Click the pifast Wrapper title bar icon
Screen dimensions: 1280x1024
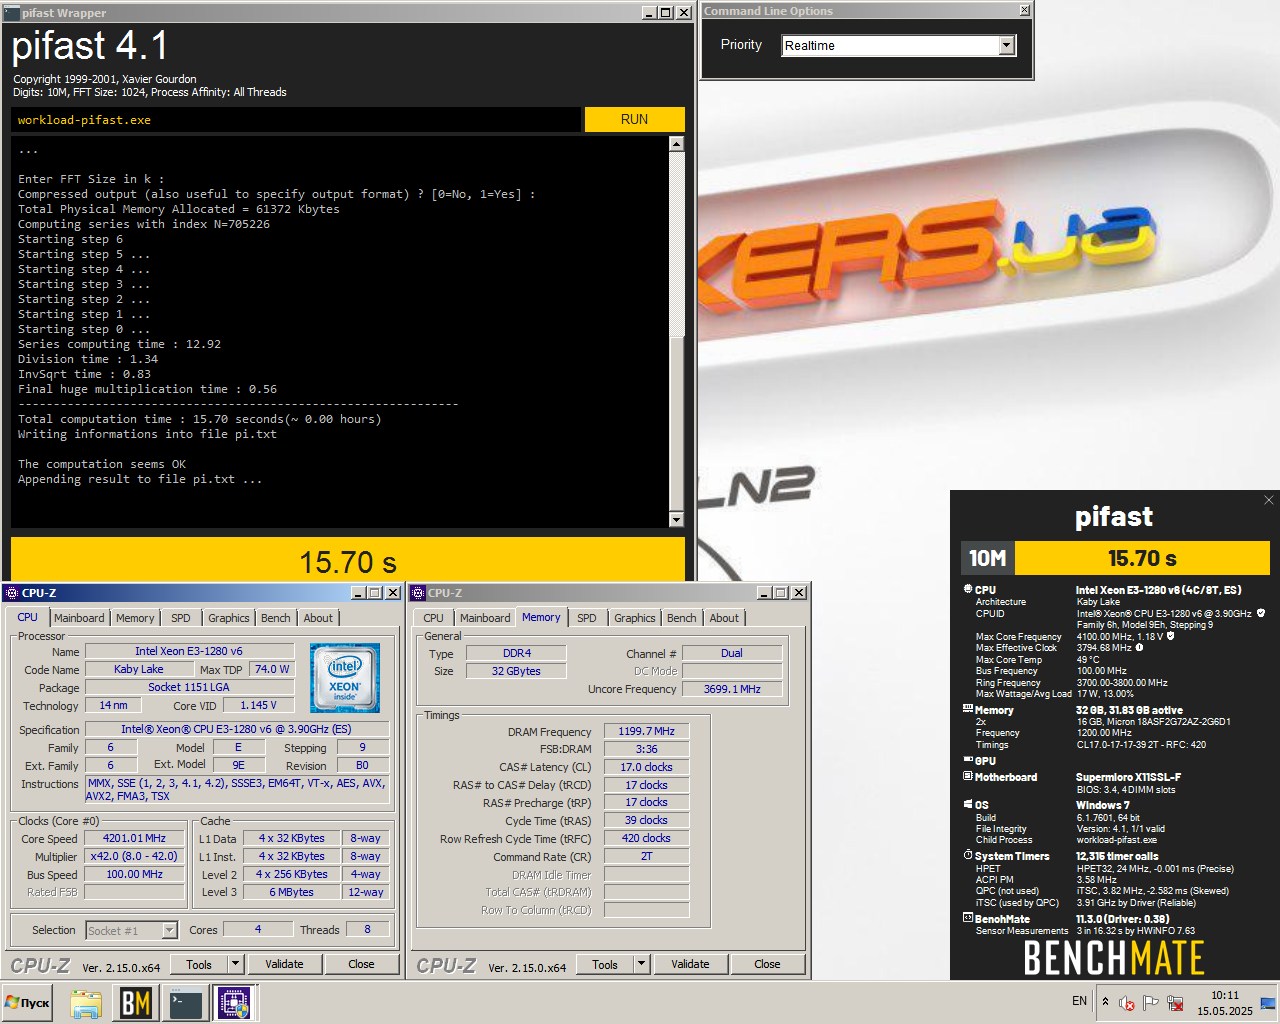(12, 13)
